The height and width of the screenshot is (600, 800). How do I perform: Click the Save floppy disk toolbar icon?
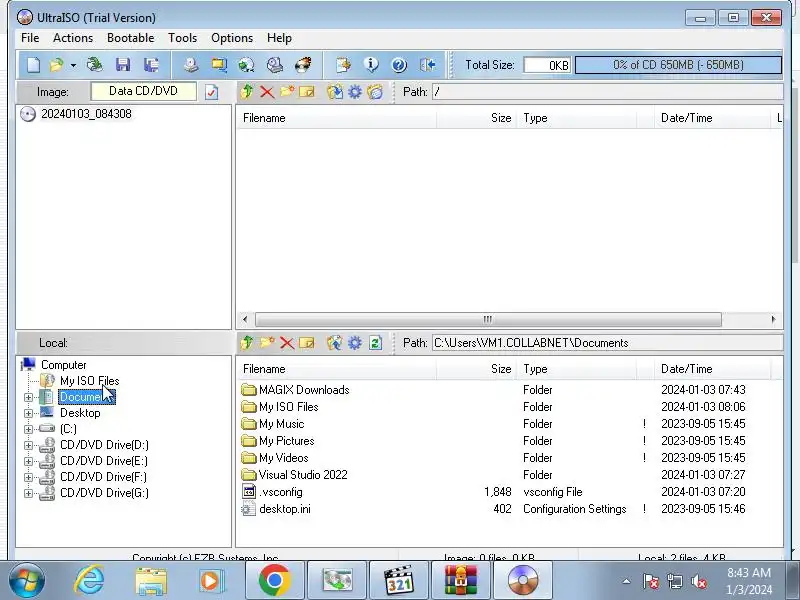(x=123, y=65)
